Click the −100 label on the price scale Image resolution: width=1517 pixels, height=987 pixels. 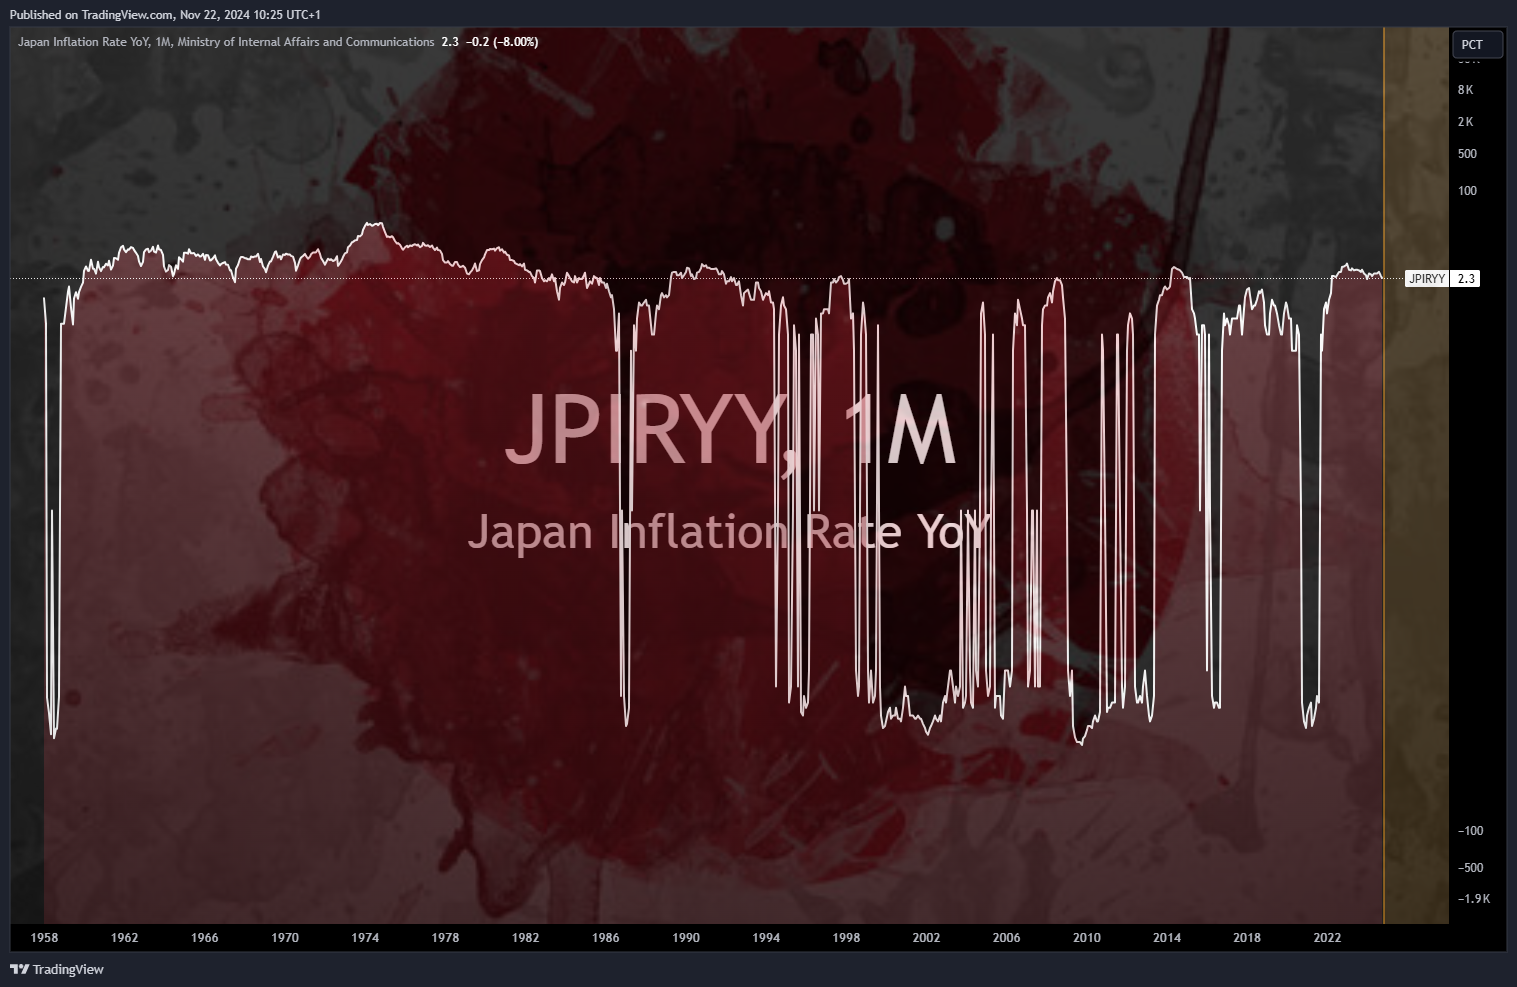coord(1470,831)
